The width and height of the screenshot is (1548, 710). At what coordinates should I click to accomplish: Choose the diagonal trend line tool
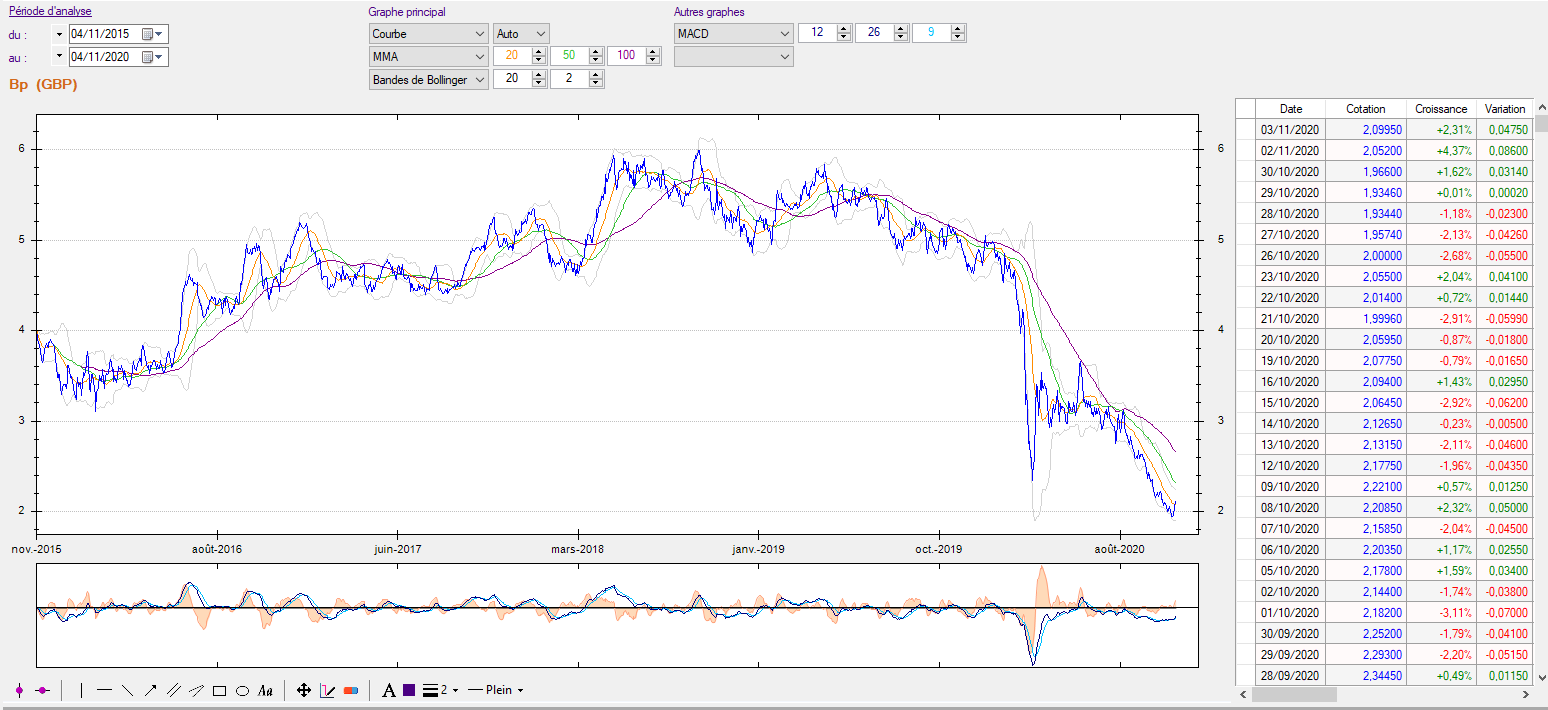coord(127,690)
